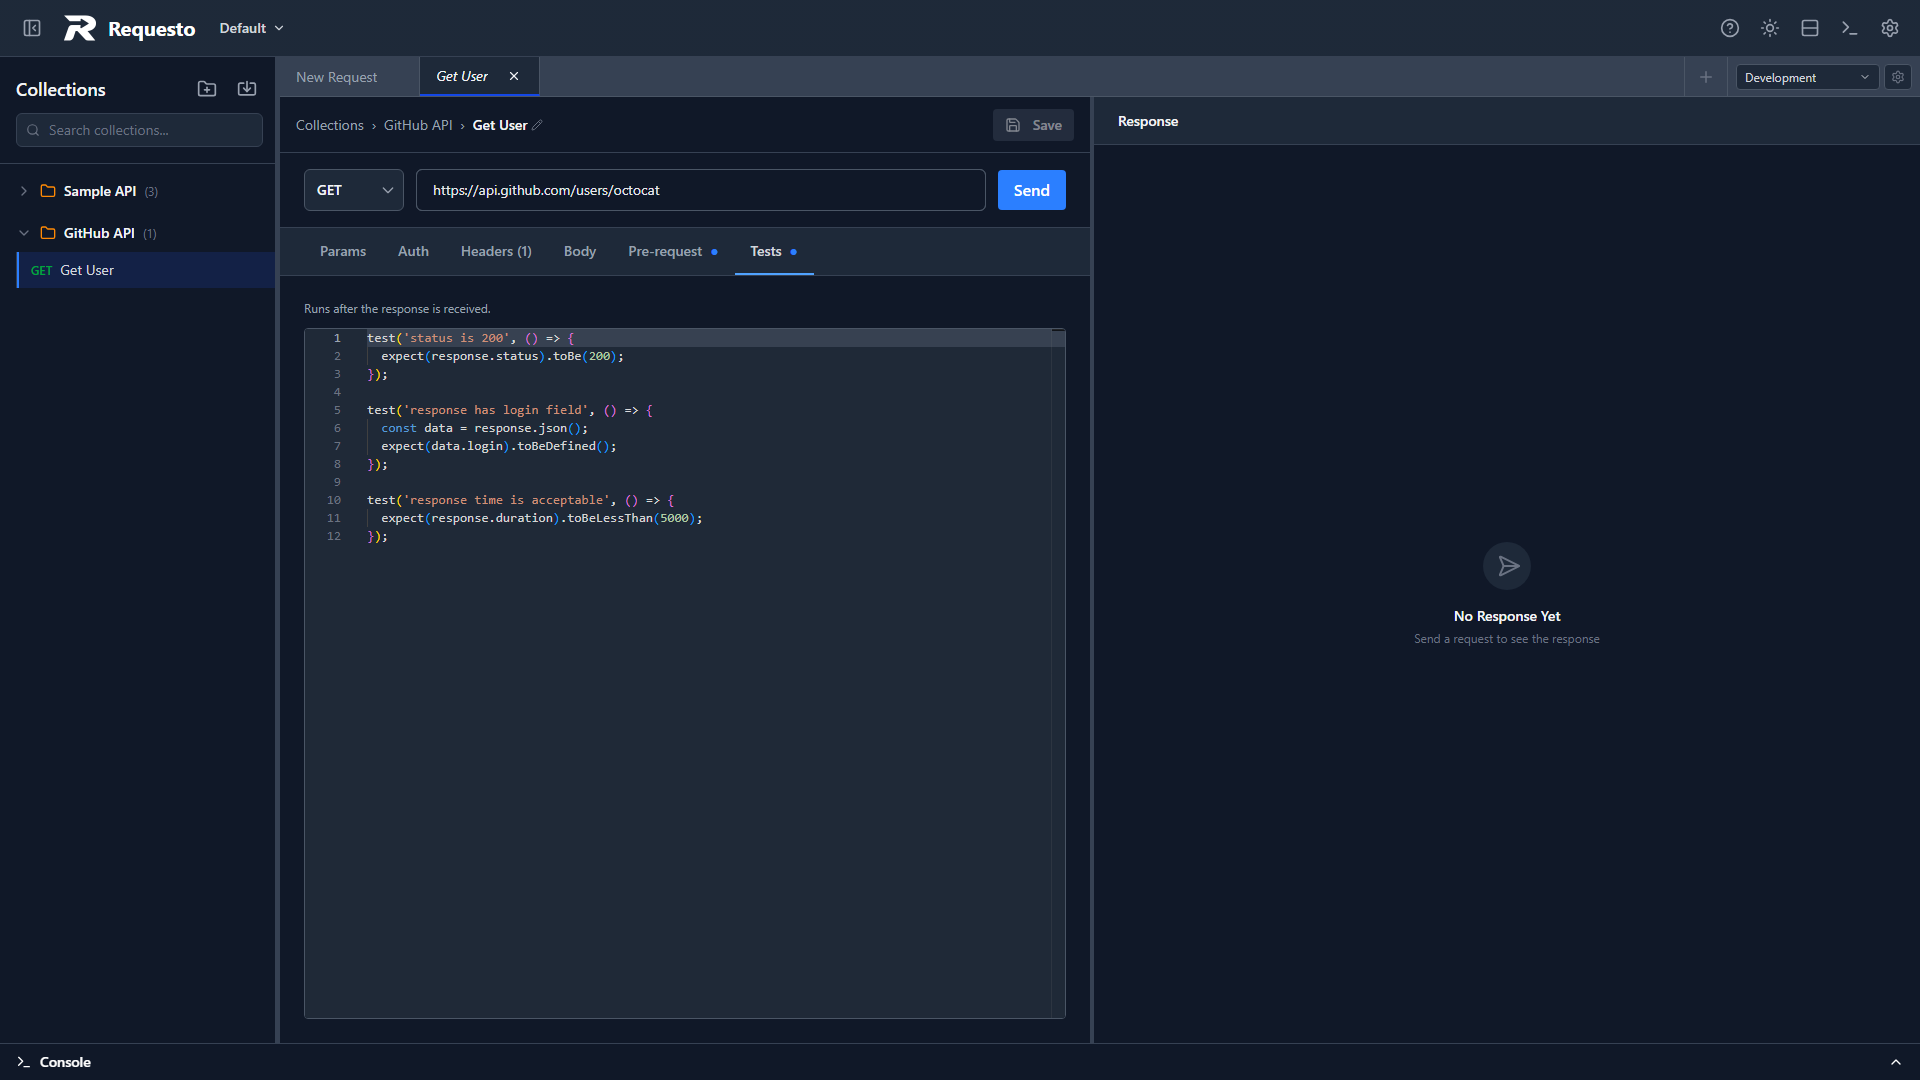Click the paper plane No Response icon

tap(1507, 566)
